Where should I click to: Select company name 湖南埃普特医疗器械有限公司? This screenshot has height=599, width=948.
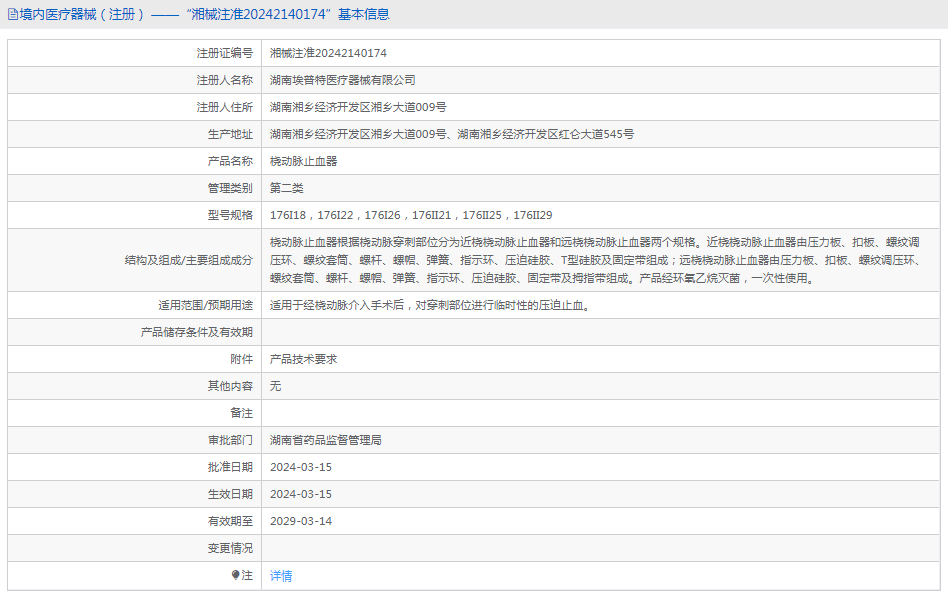tap(342, 80)
